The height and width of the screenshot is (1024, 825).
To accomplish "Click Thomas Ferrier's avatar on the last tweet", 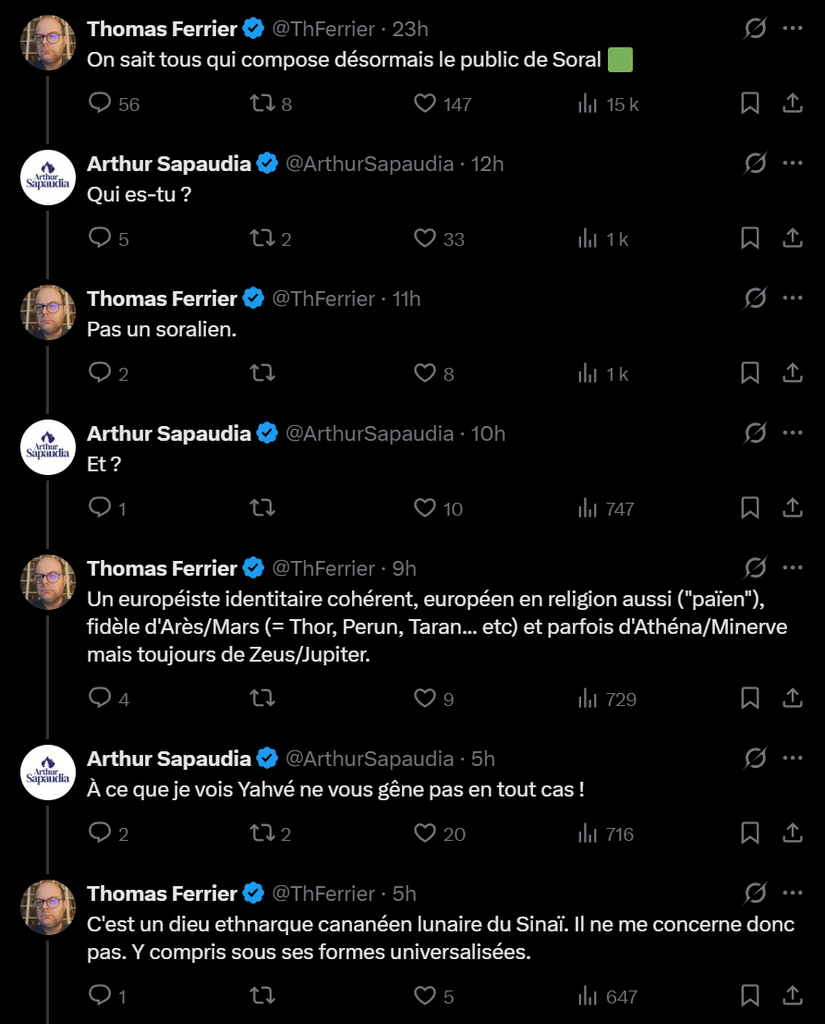I will (x=48, y=907).
